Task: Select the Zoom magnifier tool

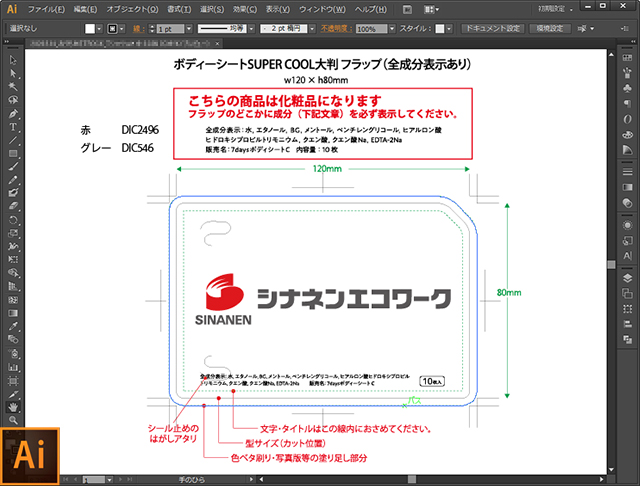Action: click(x=13, y=420)
